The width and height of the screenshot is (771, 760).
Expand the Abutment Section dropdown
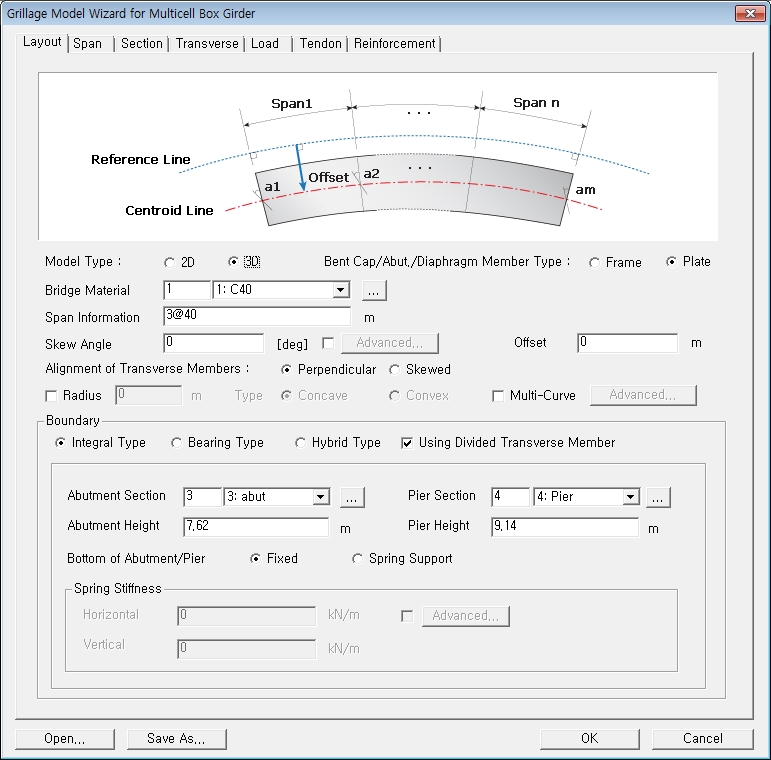[320, 497]
